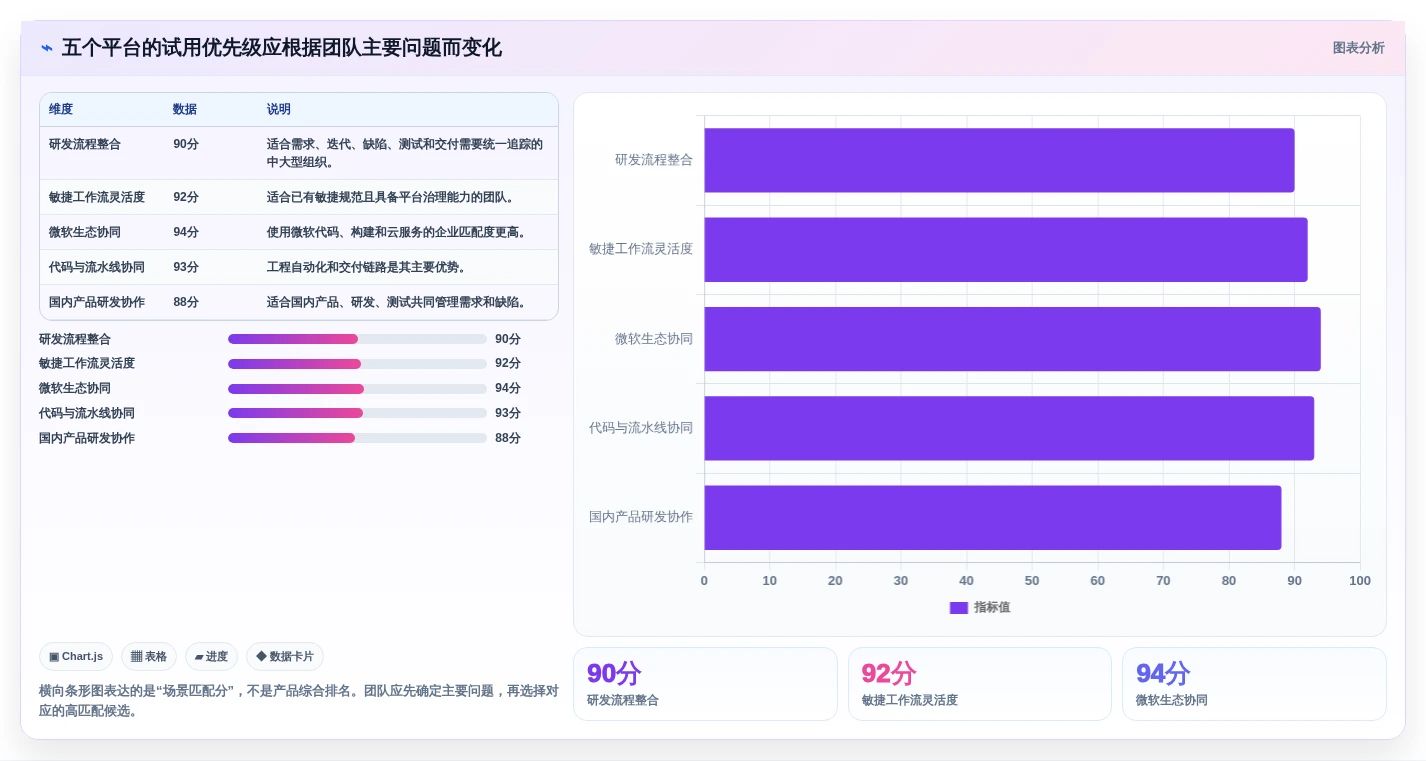
Task: Click 88分 value beside progress bar
Action: pos(508,438)
